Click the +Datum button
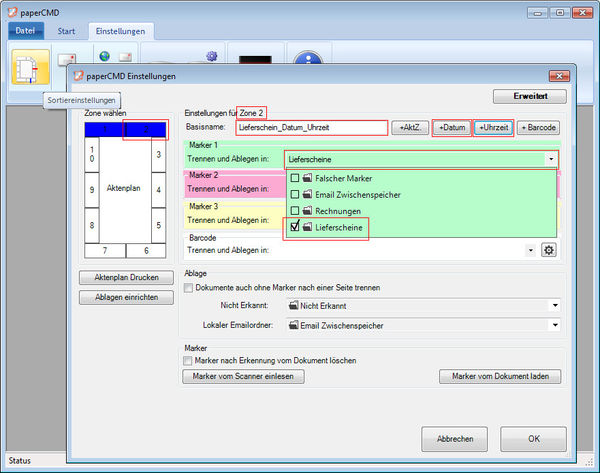This screenshot has width=600, height=473. pos(452,127)
